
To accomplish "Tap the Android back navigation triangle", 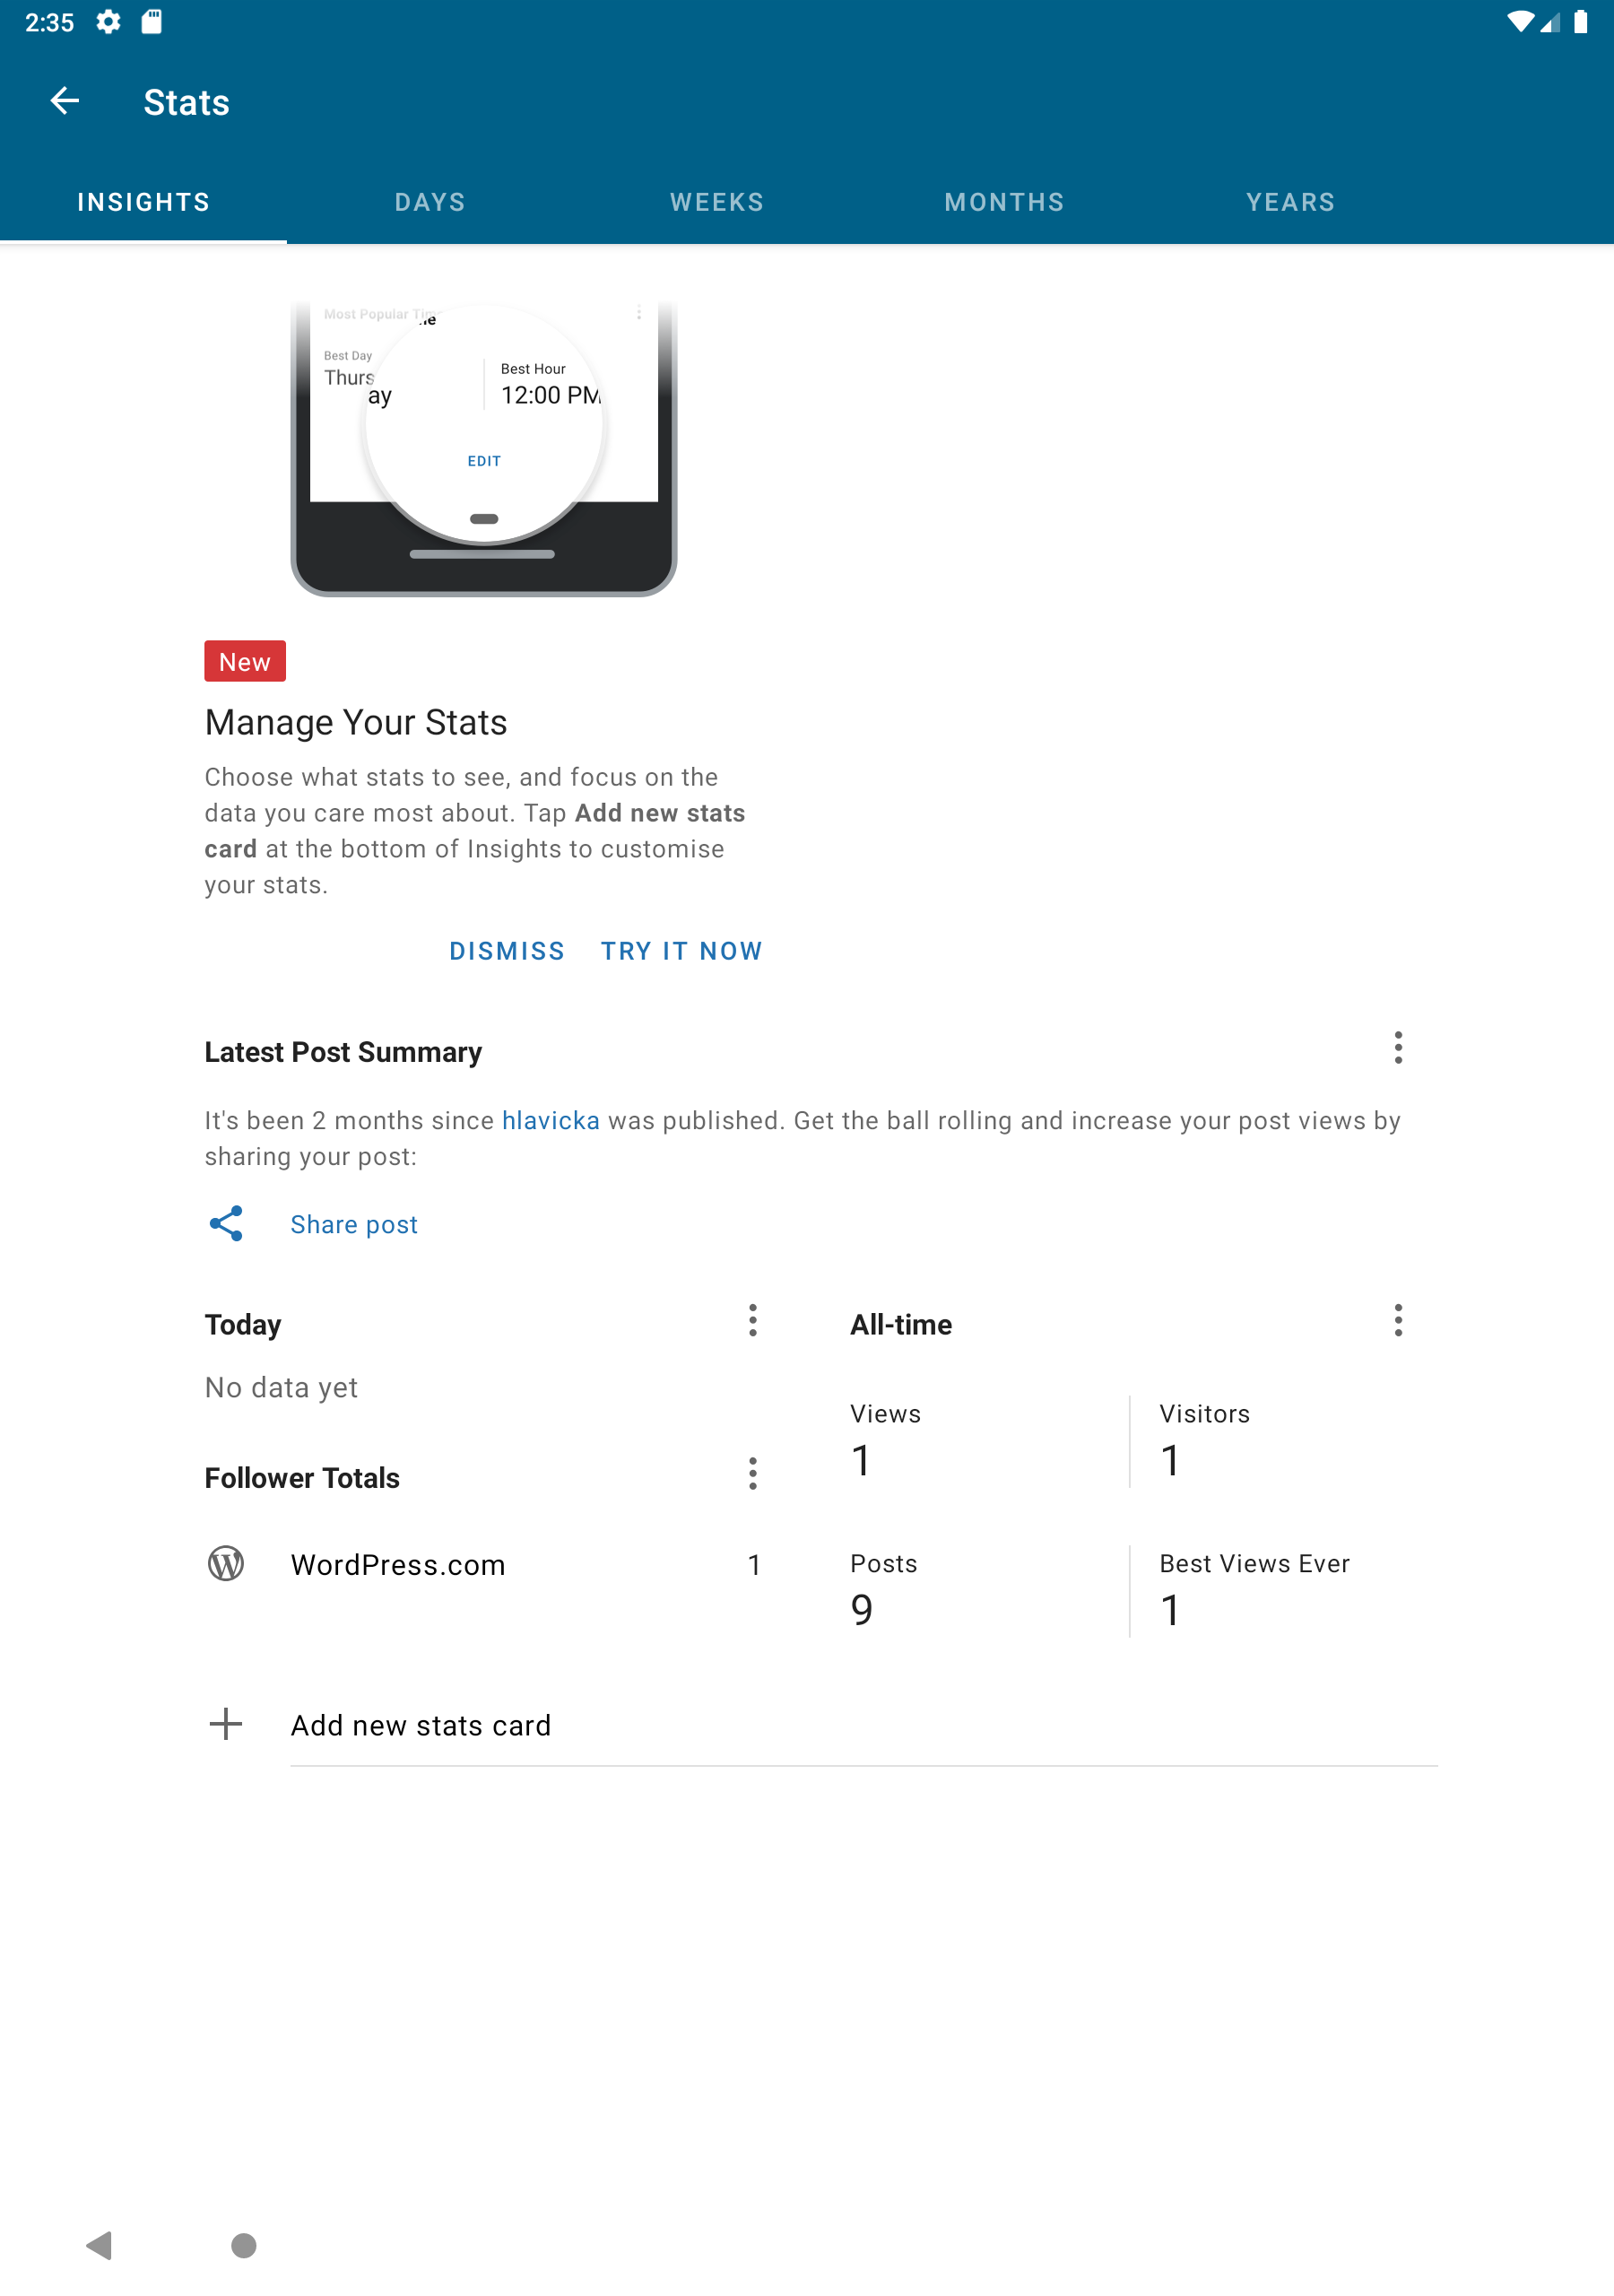I will point(99,2245).
